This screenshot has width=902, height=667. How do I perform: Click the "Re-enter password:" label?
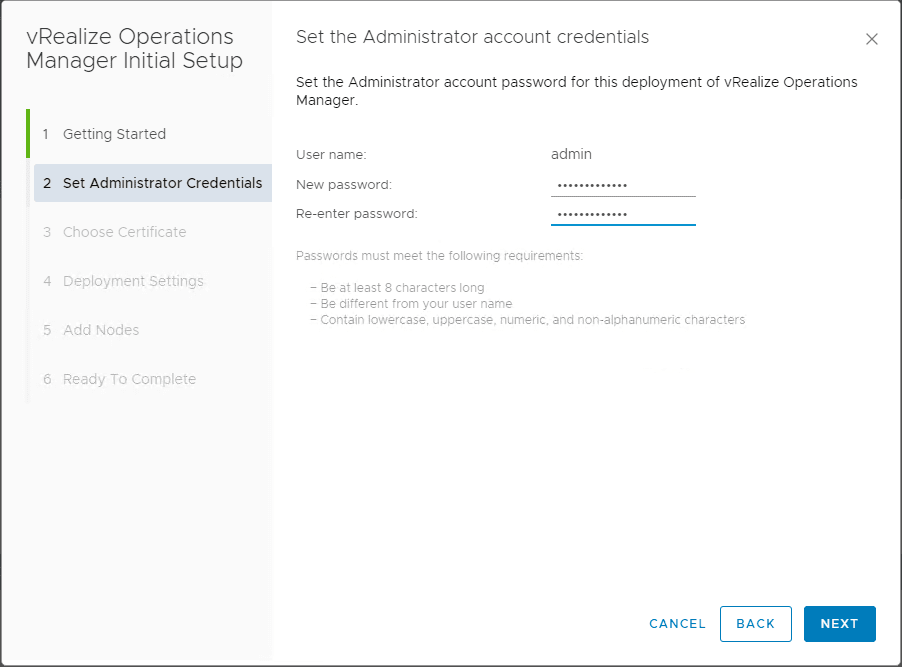[356, 213]
